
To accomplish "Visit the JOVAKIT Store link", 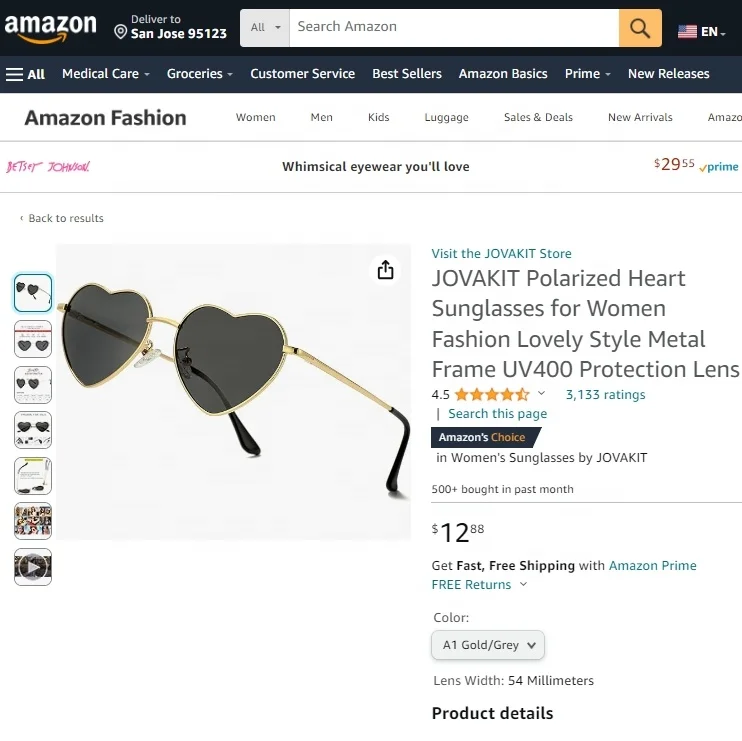I will (502, 254).
